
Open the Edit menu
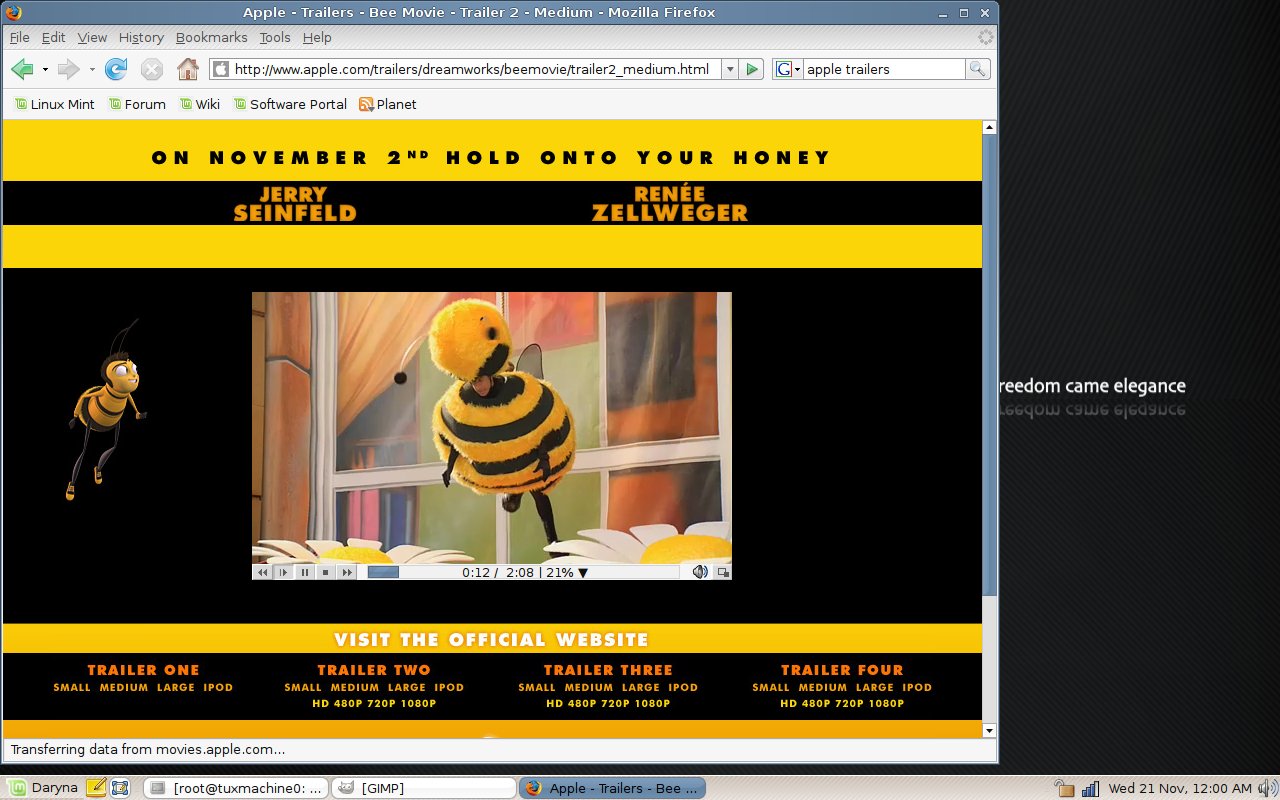(53, 37)
